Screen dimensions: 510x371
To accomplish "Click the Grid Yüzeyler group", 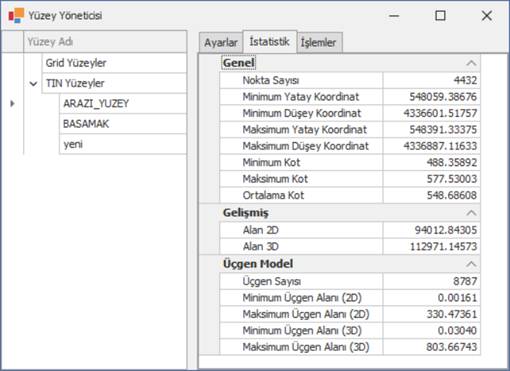I will 114,63.
